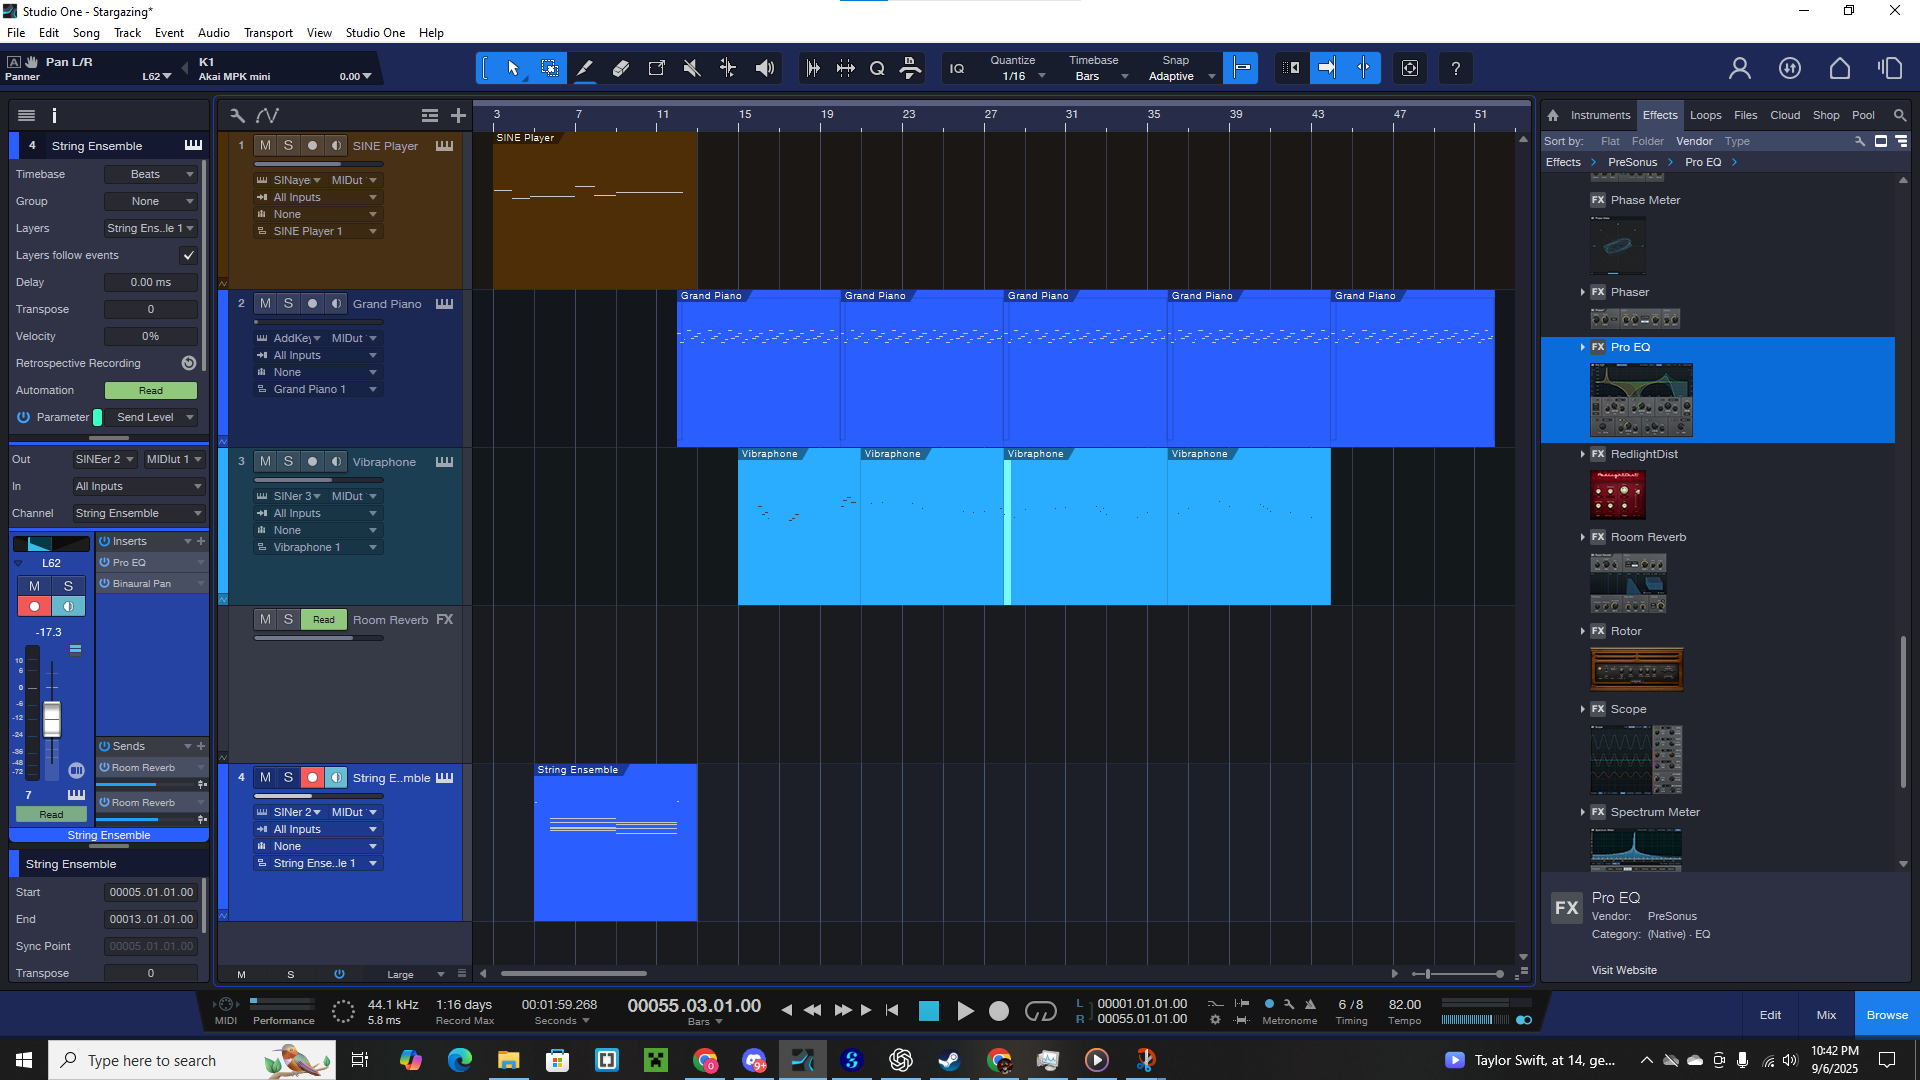The image size is (1920, 1080).
Task: Open the Transport menu
Action: click(268, 33)
